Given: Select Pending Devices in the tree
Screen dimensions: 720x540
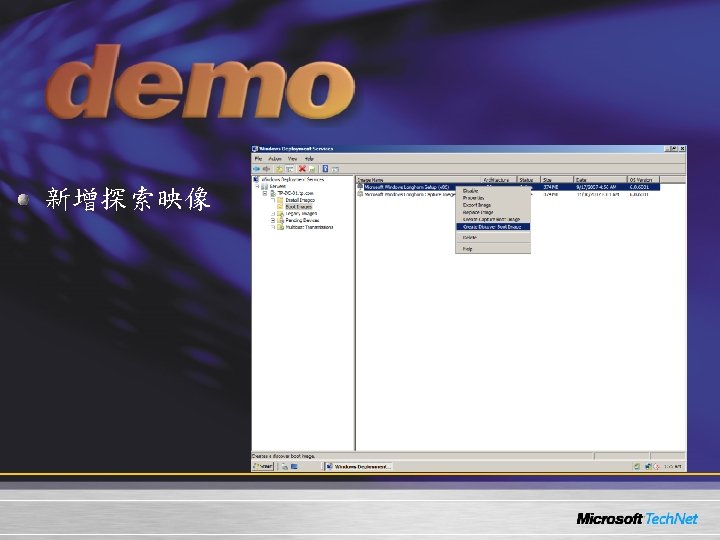Looking at the screenshot, I should pos(302,220).
